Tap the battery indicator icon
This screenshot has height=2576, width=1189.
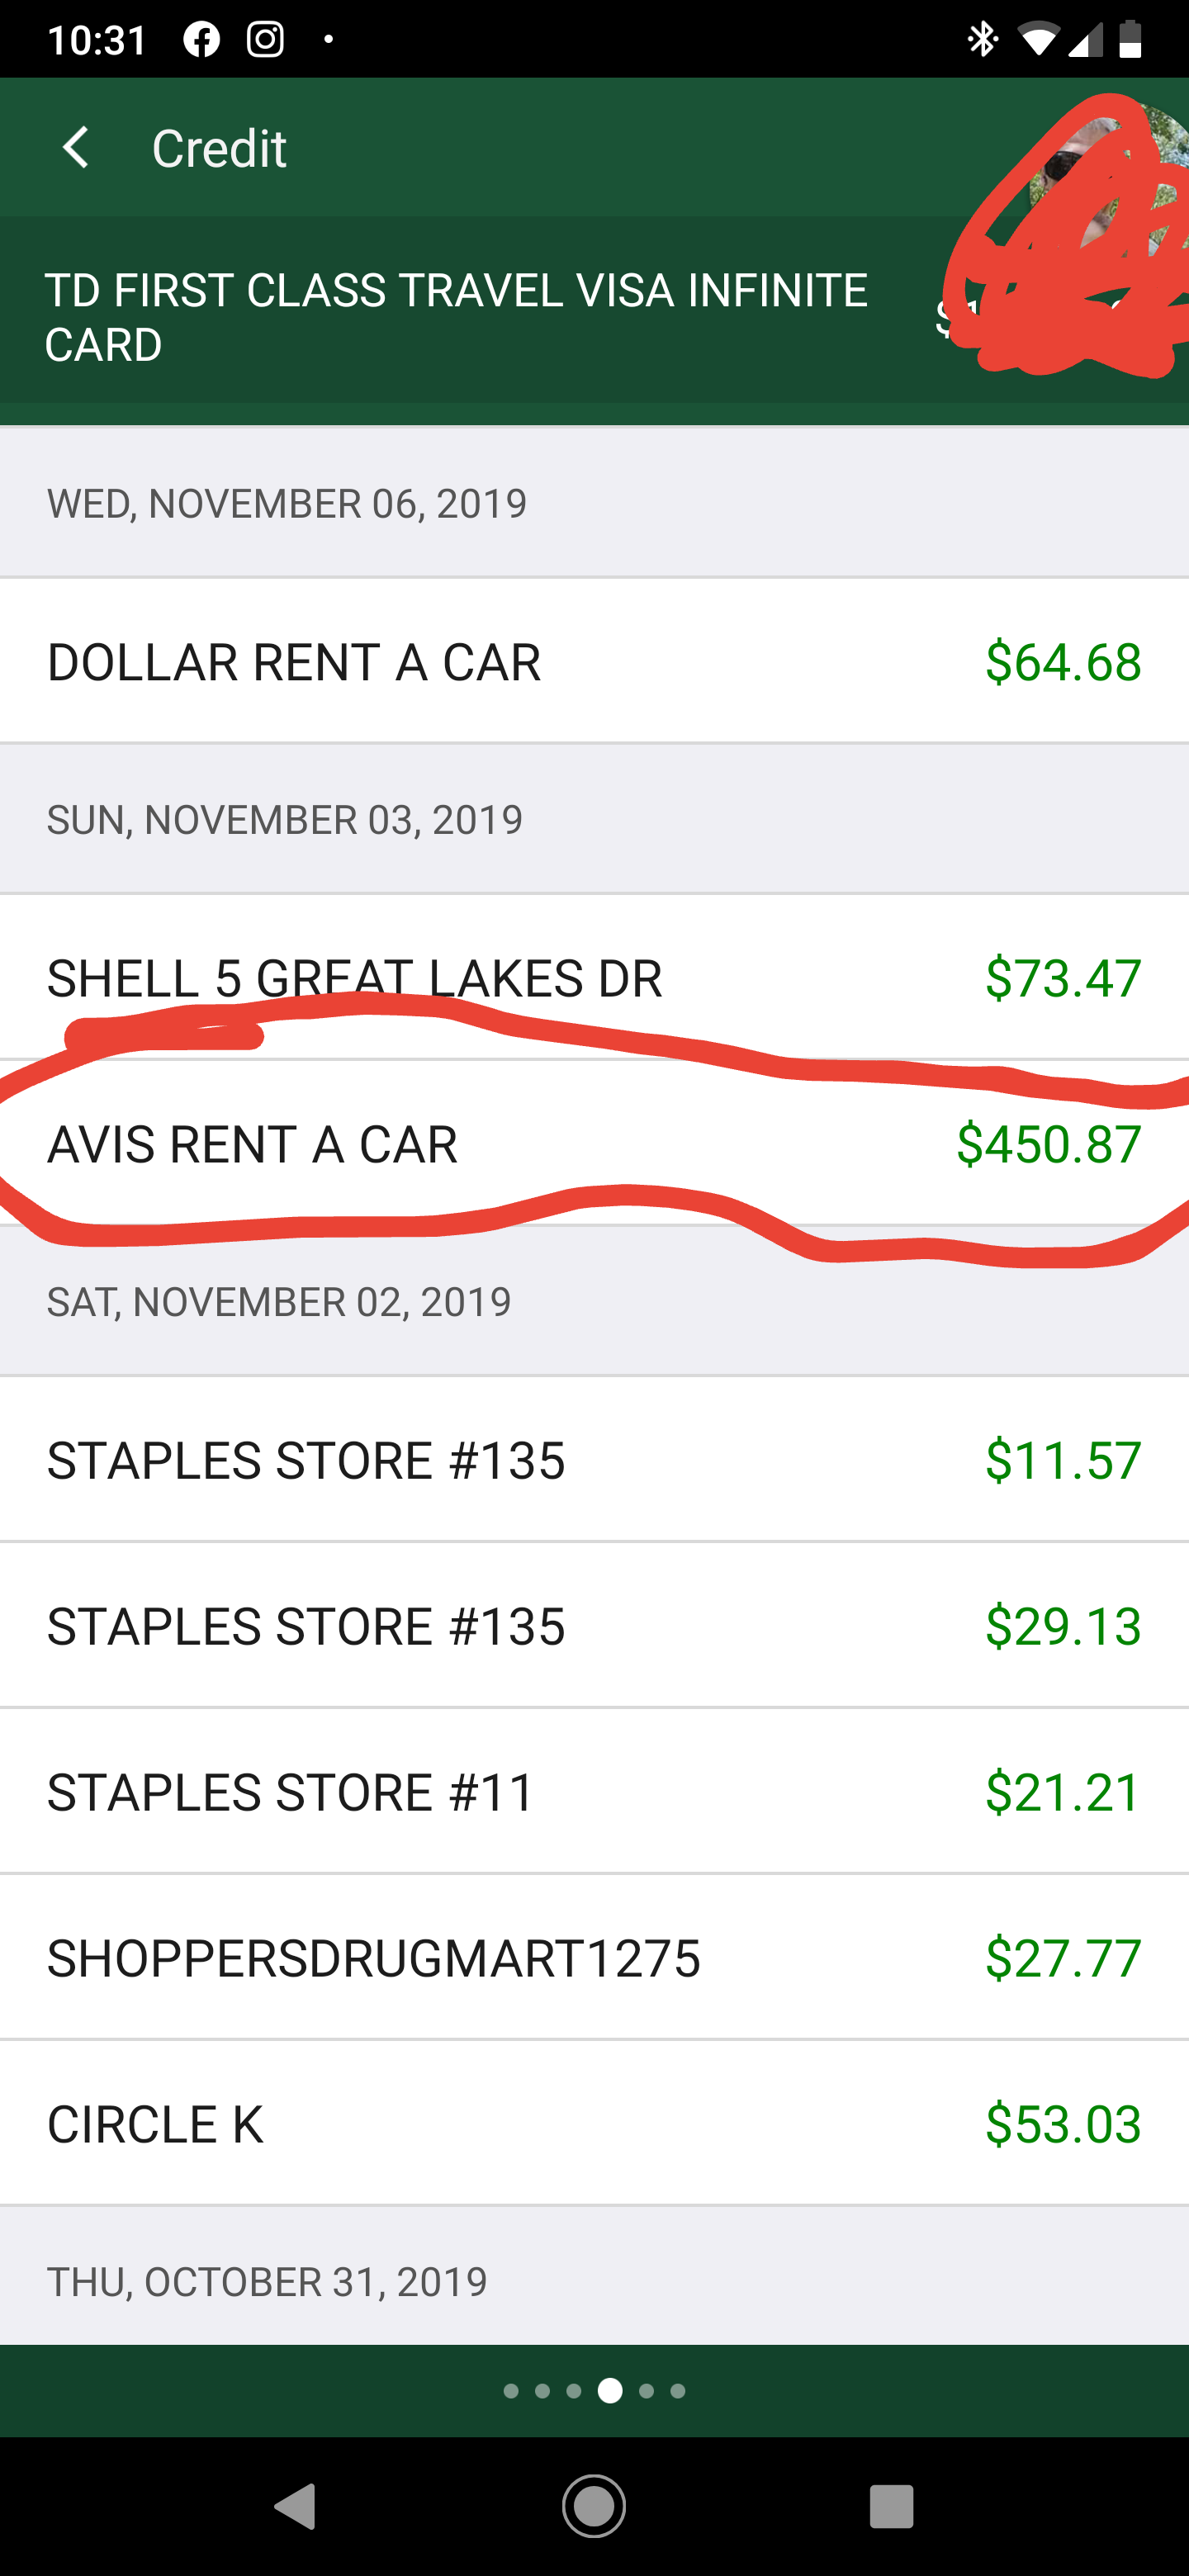click(1130, 40)
